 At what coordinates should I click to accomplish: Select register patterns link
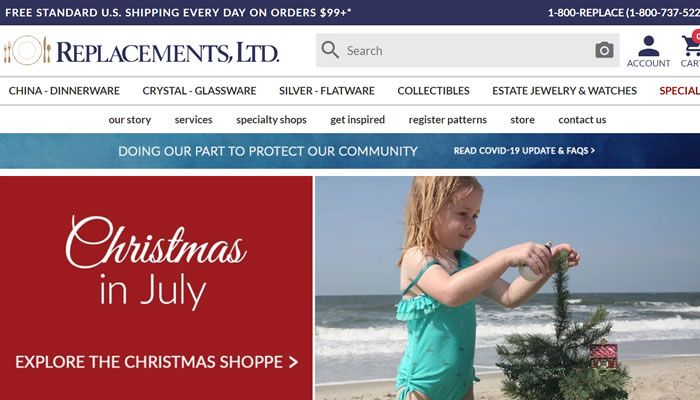[x=448, y=120]
